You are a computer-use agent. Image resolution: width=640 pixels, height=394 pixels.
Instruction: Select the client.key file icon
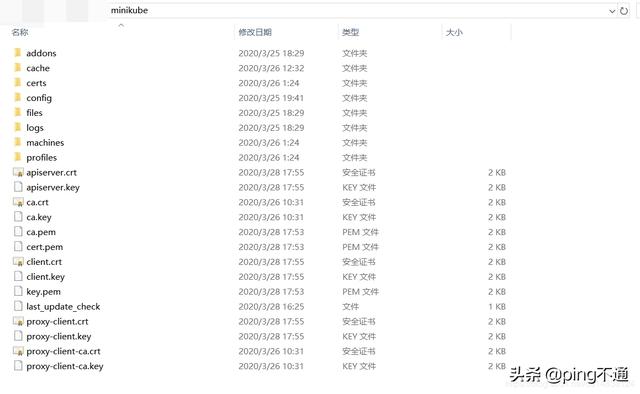18,276
